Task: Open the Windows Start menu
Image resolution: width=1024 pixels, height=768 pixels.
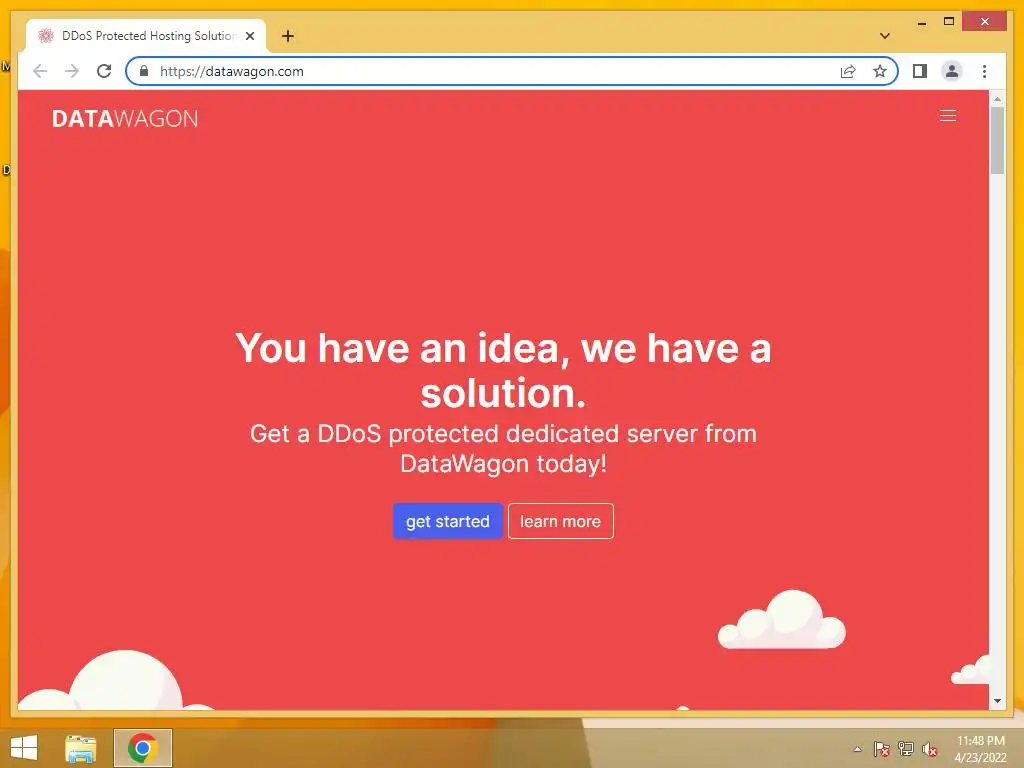Action: click(24, 748)
